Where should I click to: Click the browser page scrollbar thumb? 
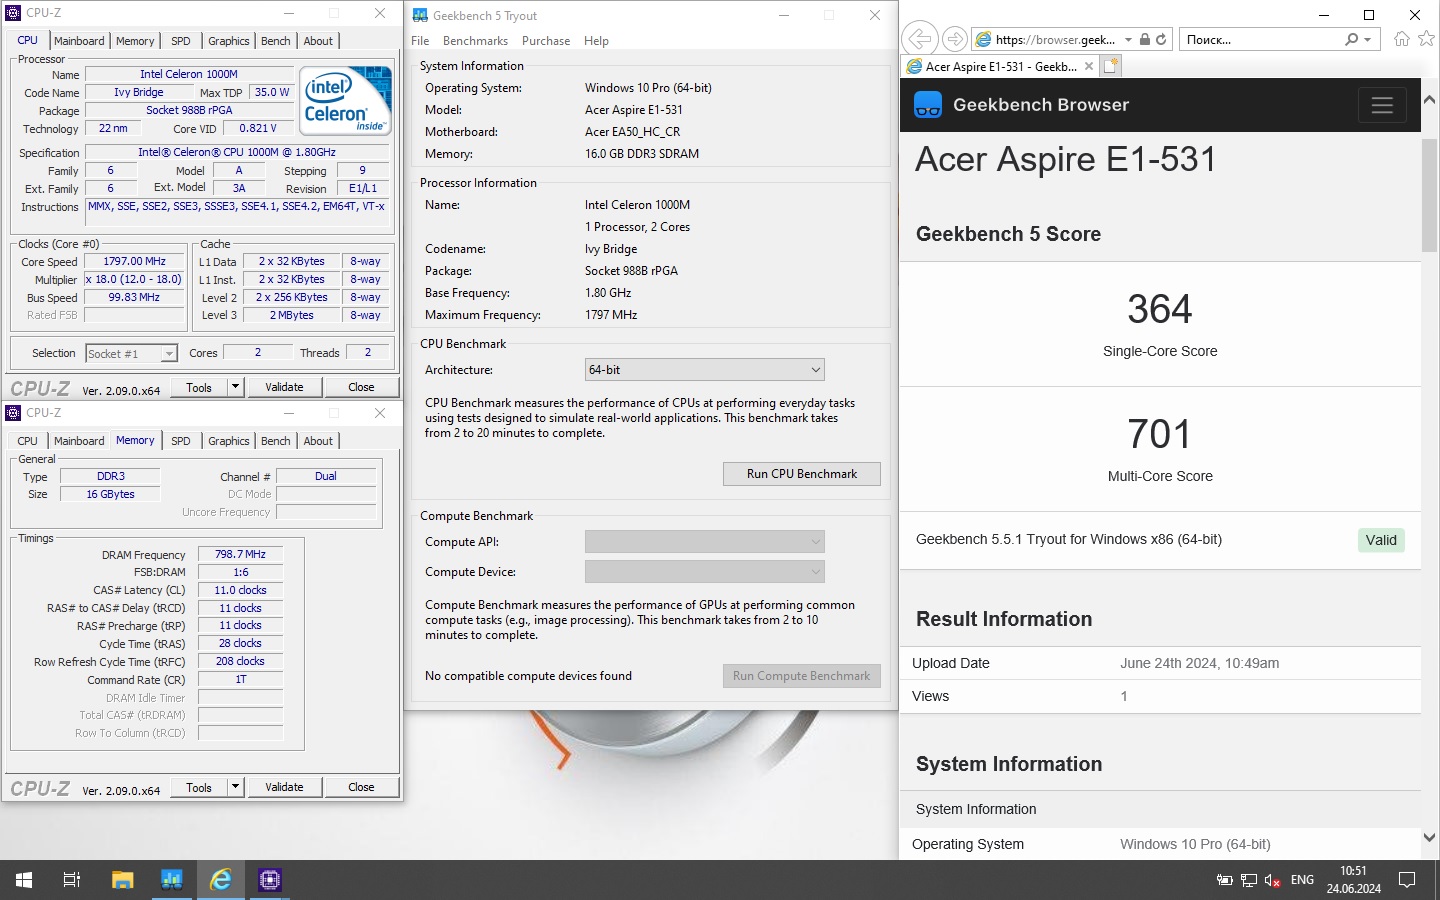pos(1430,195)
